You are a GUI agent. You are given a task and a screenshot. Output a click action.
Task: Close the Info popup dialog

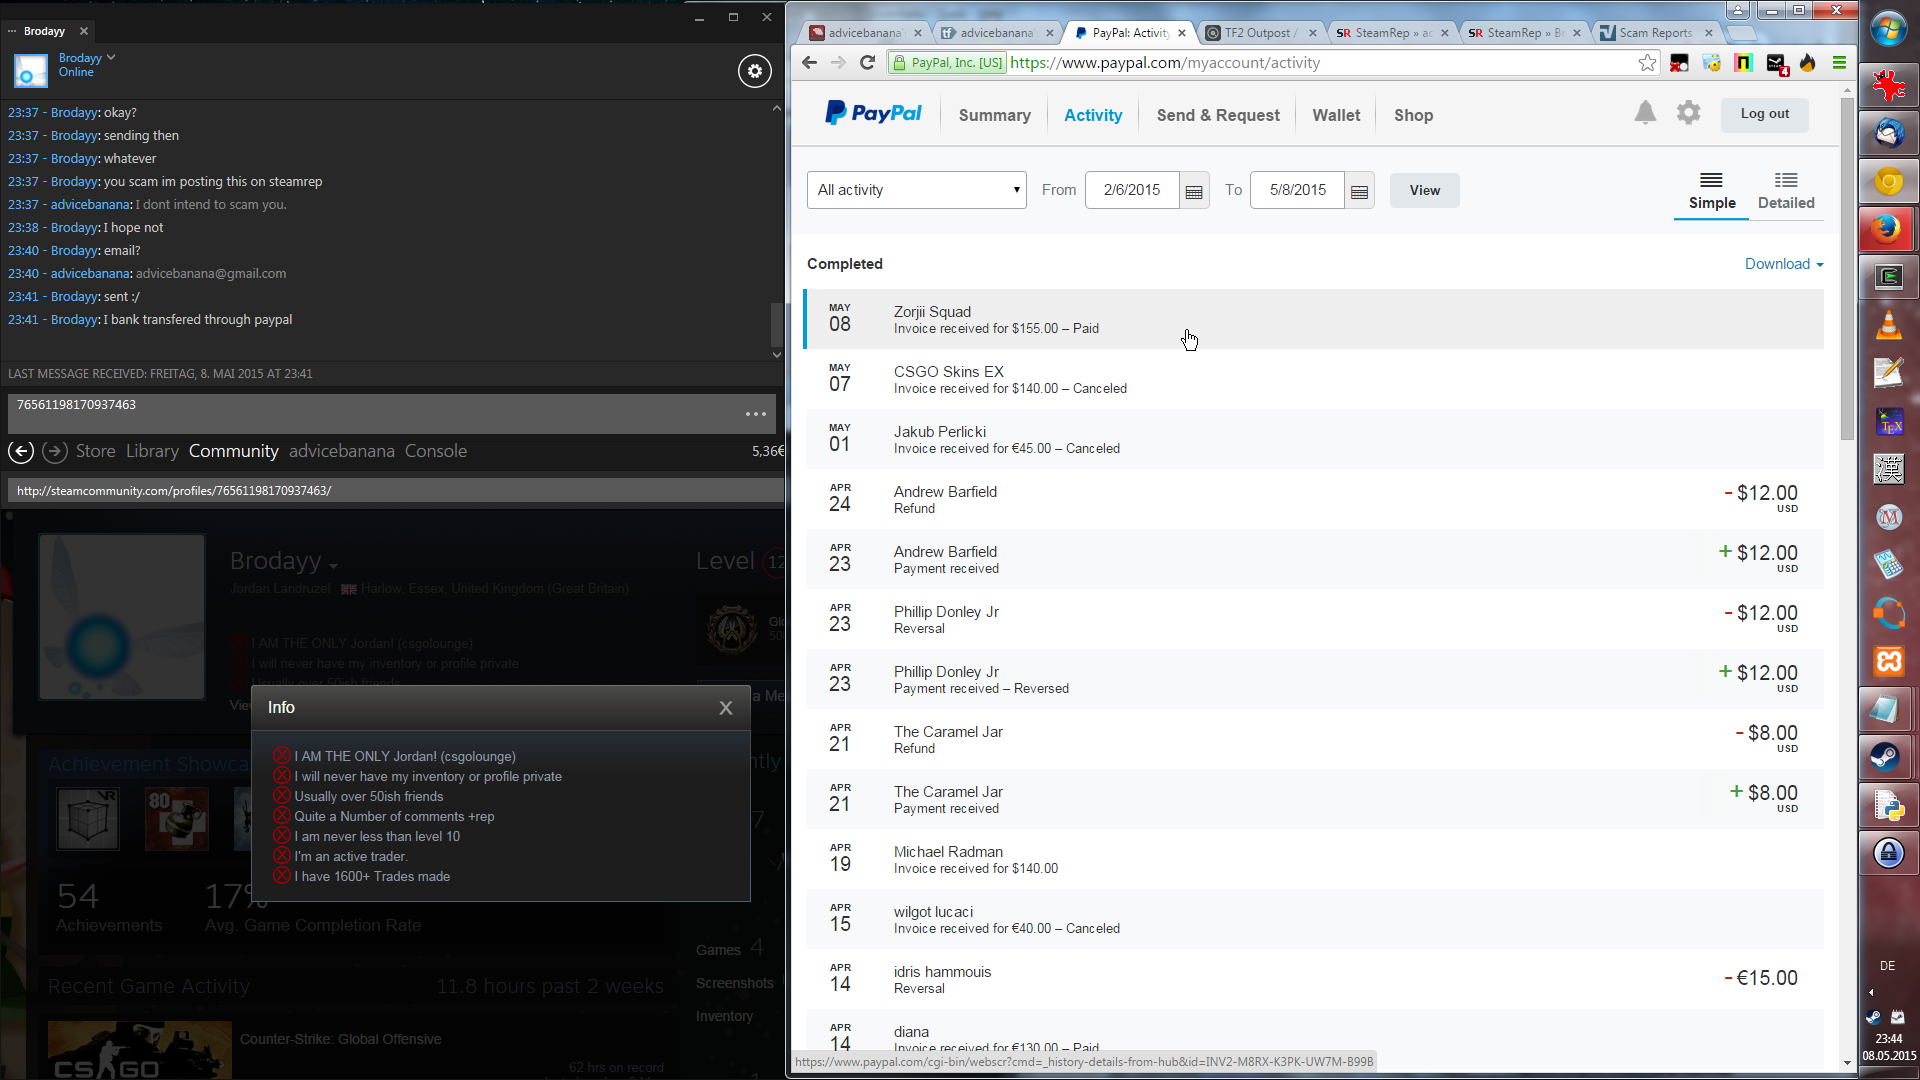[x=726, y=708]
